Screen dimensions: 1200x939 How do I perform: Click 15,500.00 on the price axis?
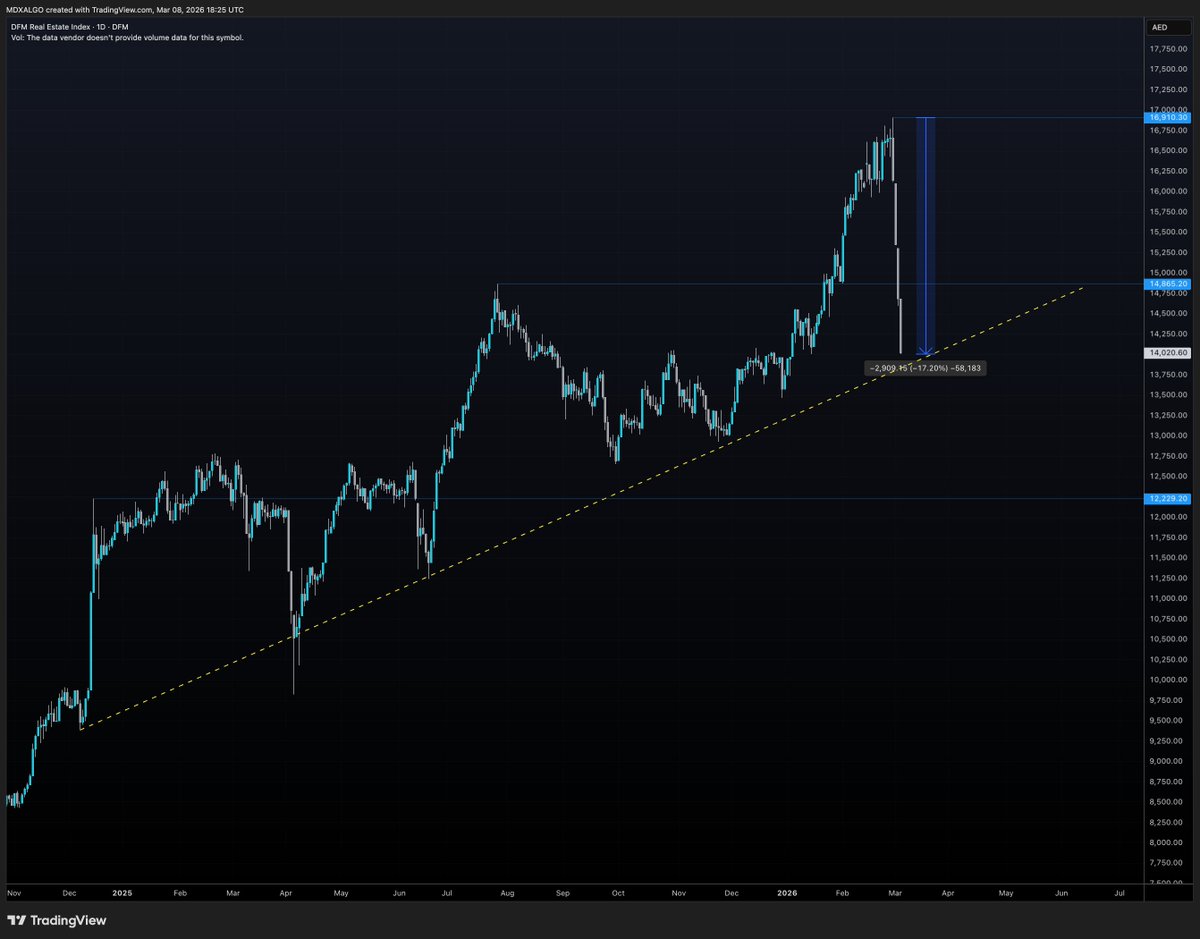click(x=1168, y=232)
